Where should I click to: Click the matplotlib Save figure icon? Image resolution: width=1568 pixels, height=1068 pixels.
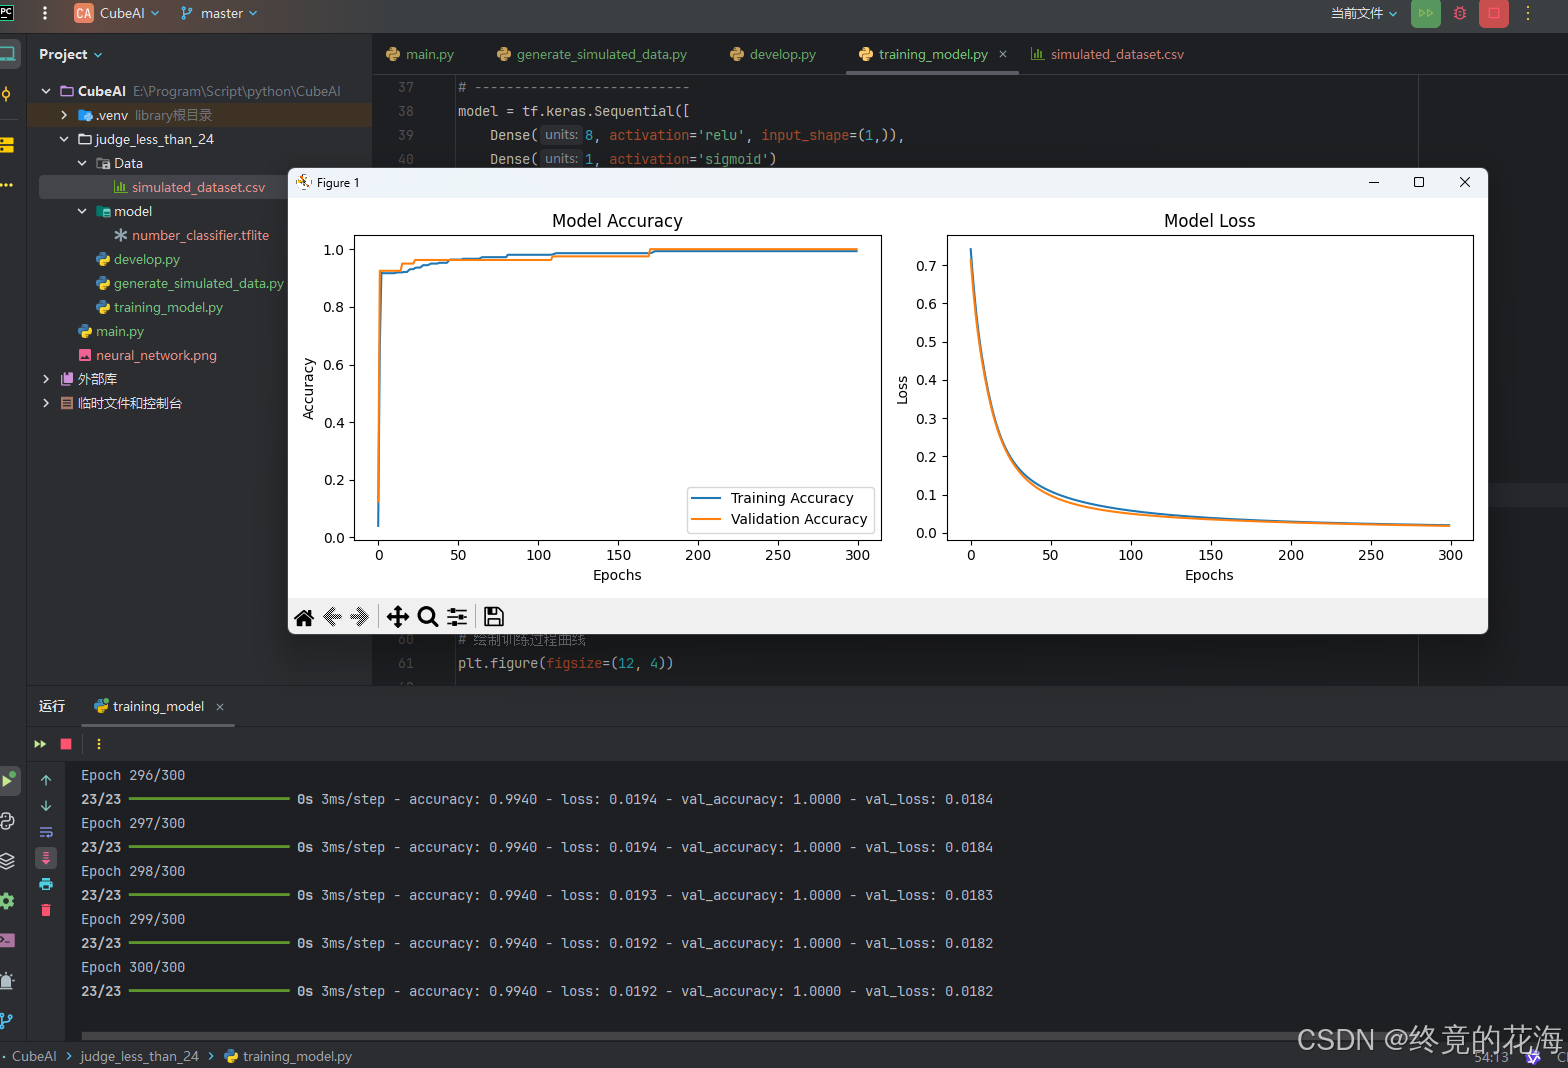[x=494, y=617]
